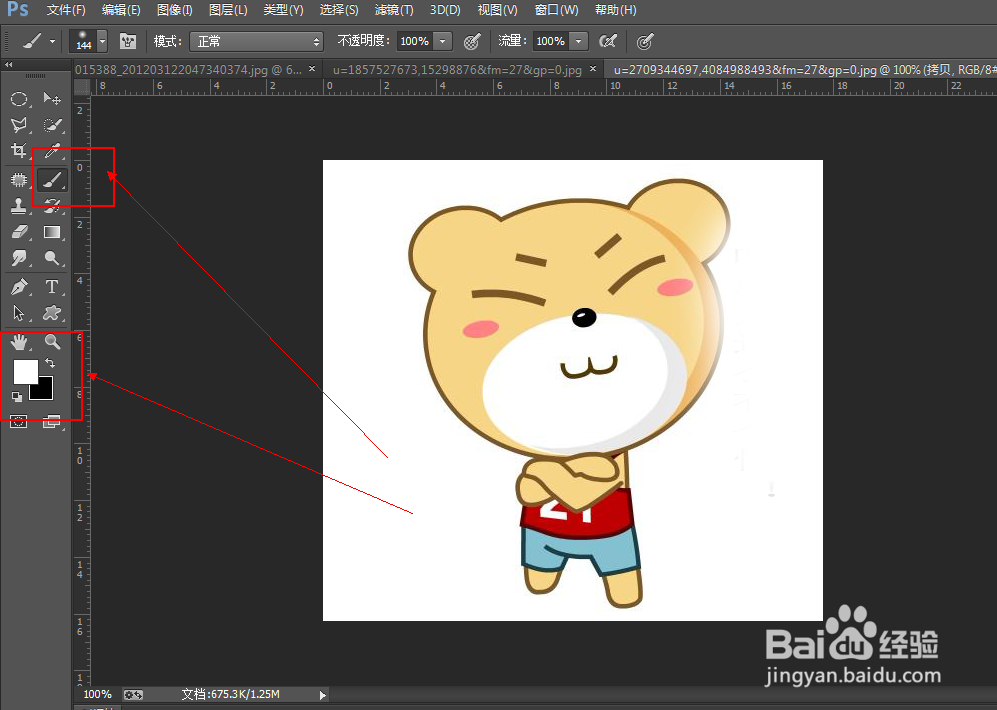
Task: Open the blend mode 正常 dropdown
Action: (x=256, y=41)
